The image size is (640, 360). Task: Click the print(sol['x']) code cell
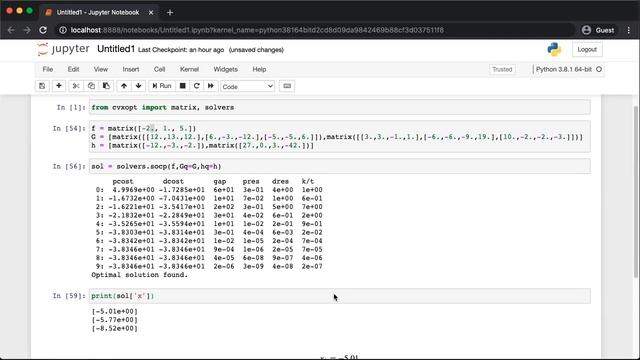tap(340, 296)
